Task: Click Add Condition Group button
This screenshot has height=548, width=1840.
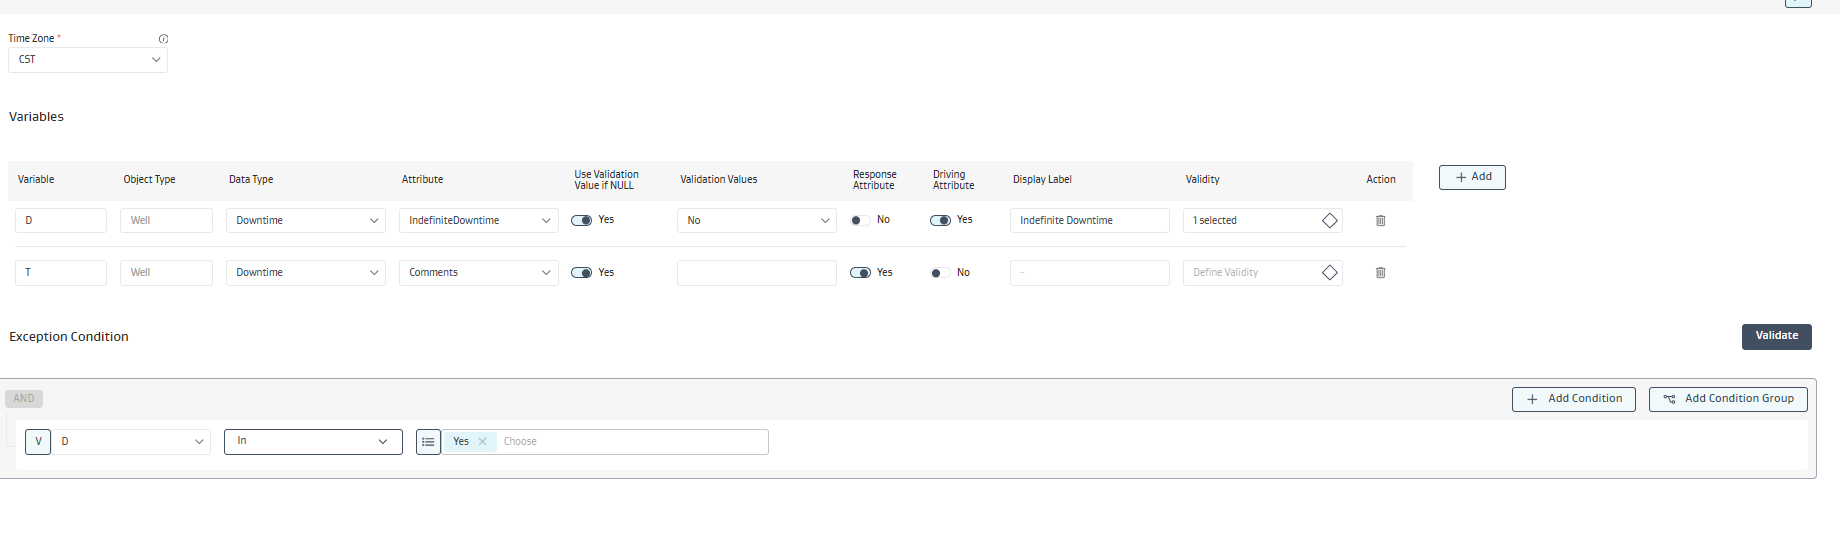Action: (x=1727, y=399)
